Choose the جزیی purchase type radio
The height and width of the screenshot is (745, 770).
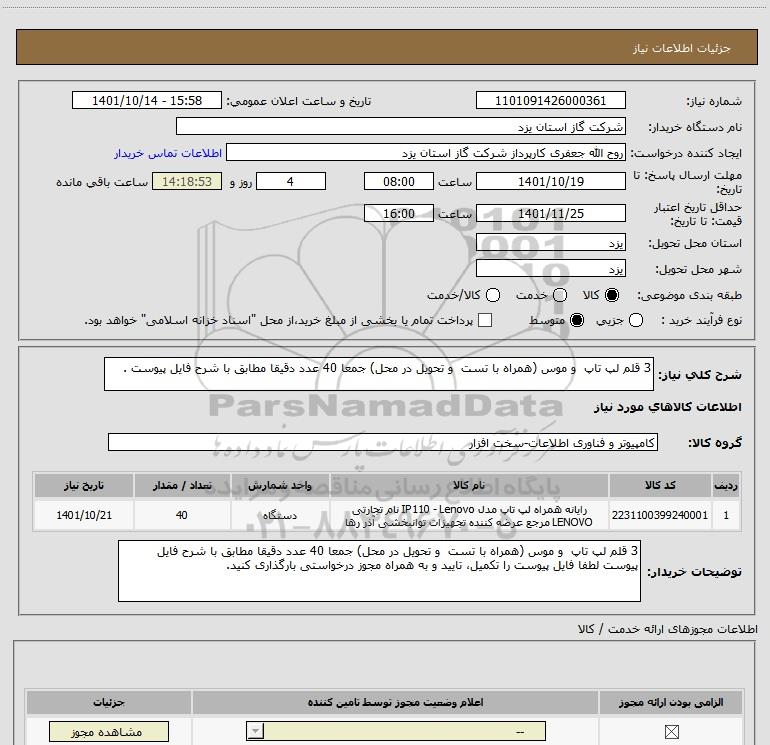tap(635, 320)
